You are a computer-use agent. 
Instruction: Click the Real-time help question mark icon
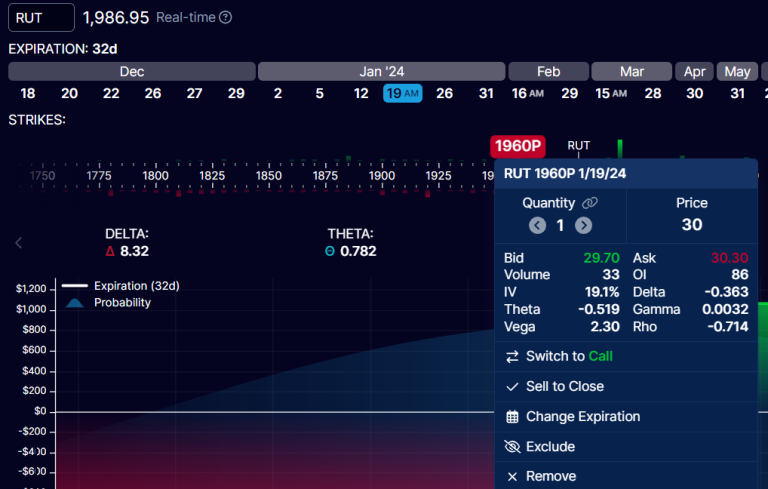[x=225, y=17]
